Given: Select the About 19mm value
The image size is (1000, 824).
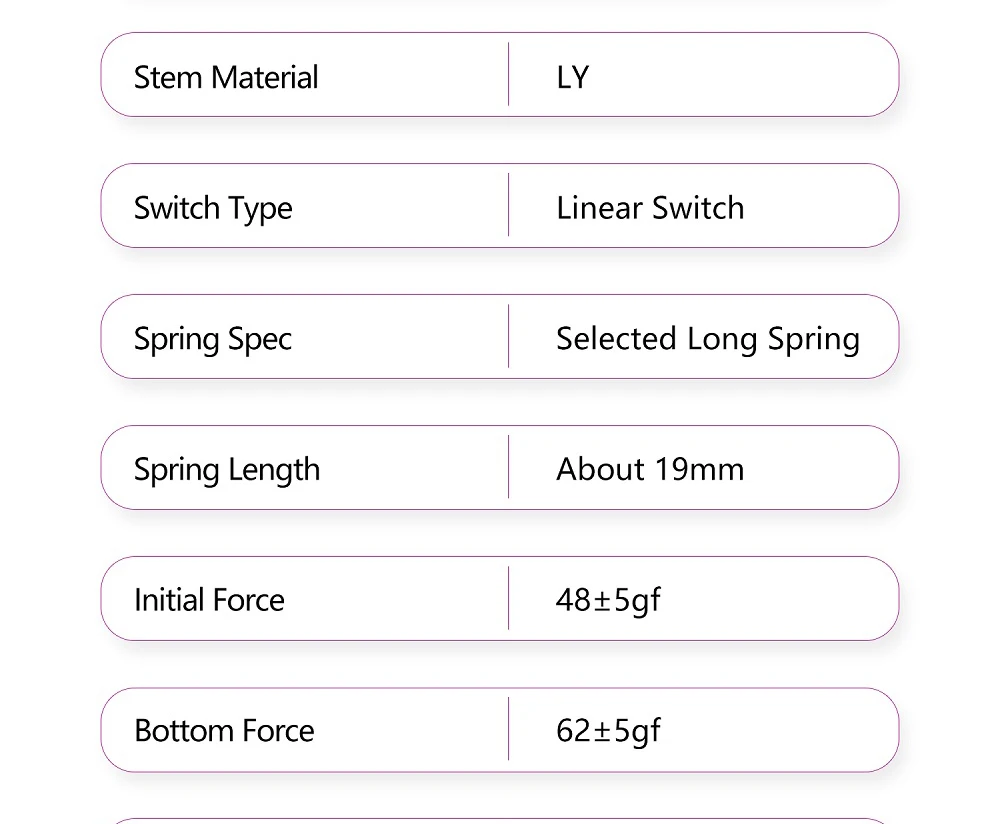Looking at the screenshot, I should [650, 470].
